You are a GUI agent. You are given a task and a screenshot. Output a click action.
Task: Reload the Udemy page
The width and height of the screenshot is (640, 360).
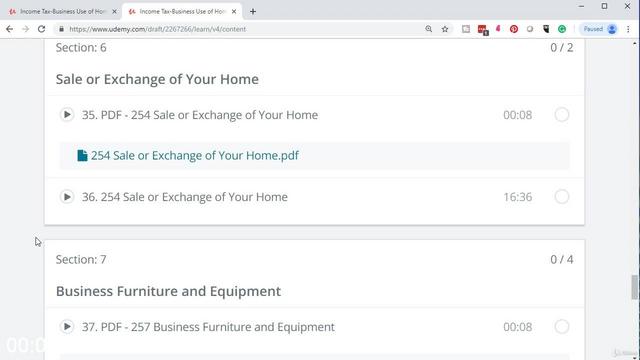pos(41,29)
